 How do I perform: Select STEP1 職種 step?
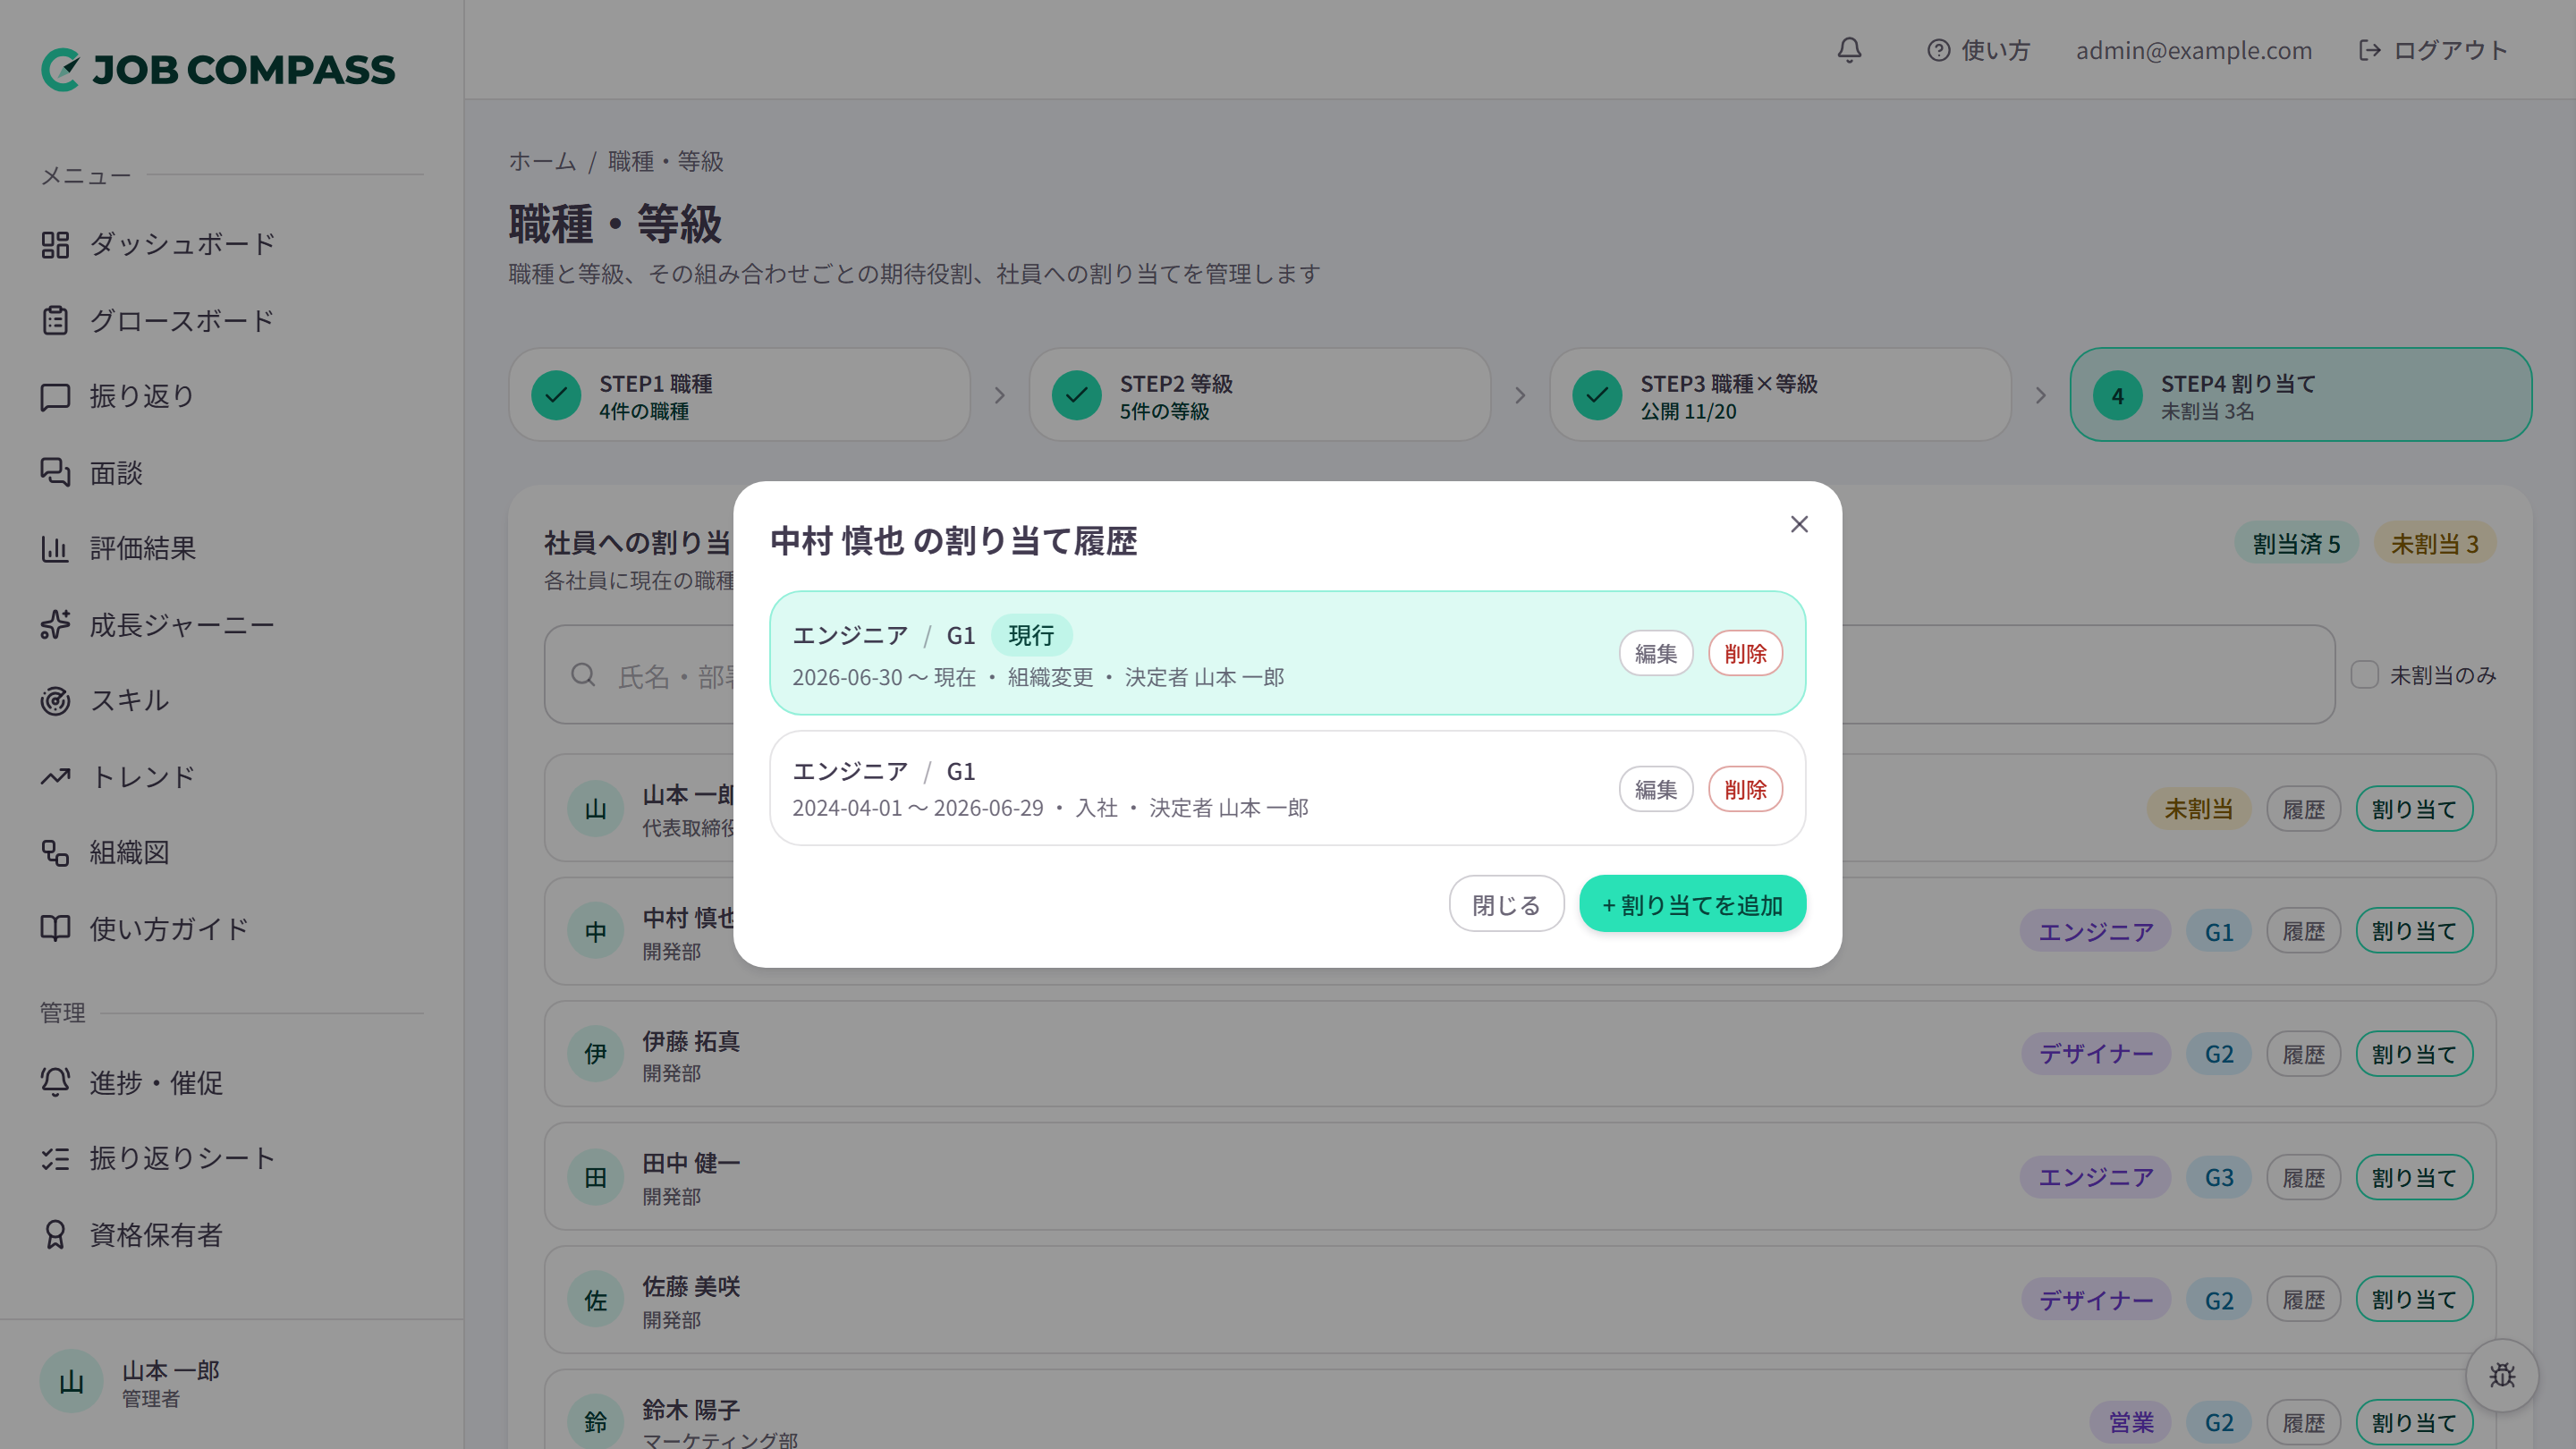[739, 395]
